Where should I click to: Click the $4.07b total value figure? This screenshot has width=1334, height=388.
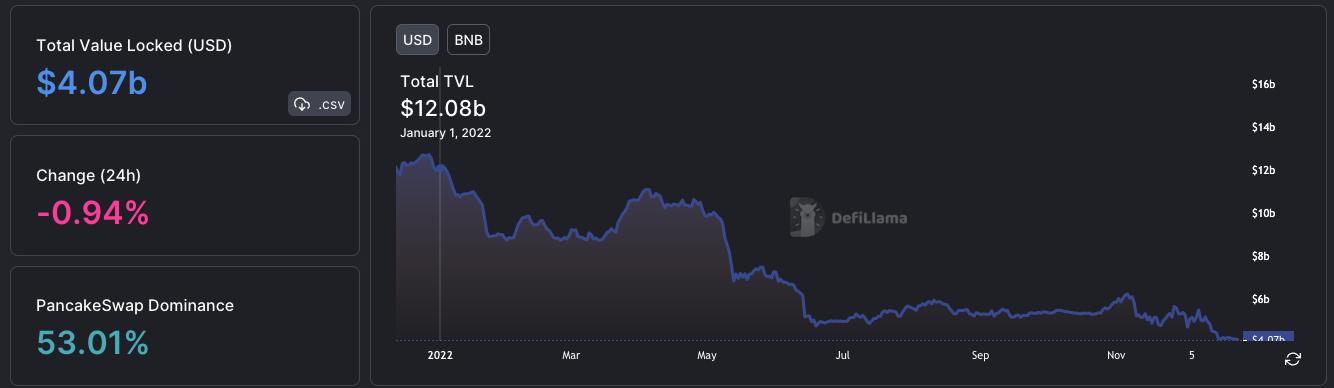92,82
